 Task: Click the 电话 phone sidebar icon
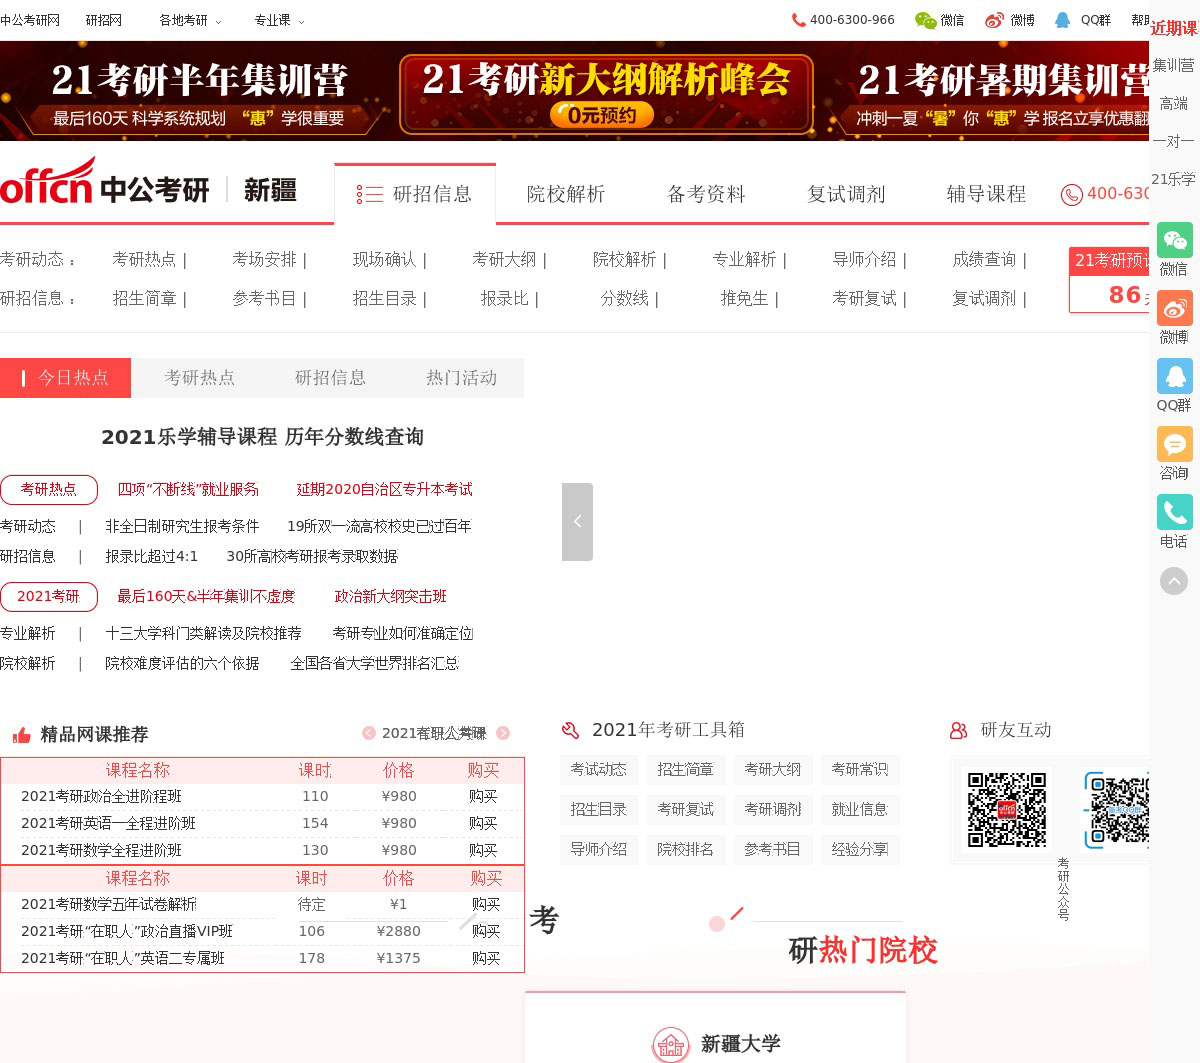1174,513
